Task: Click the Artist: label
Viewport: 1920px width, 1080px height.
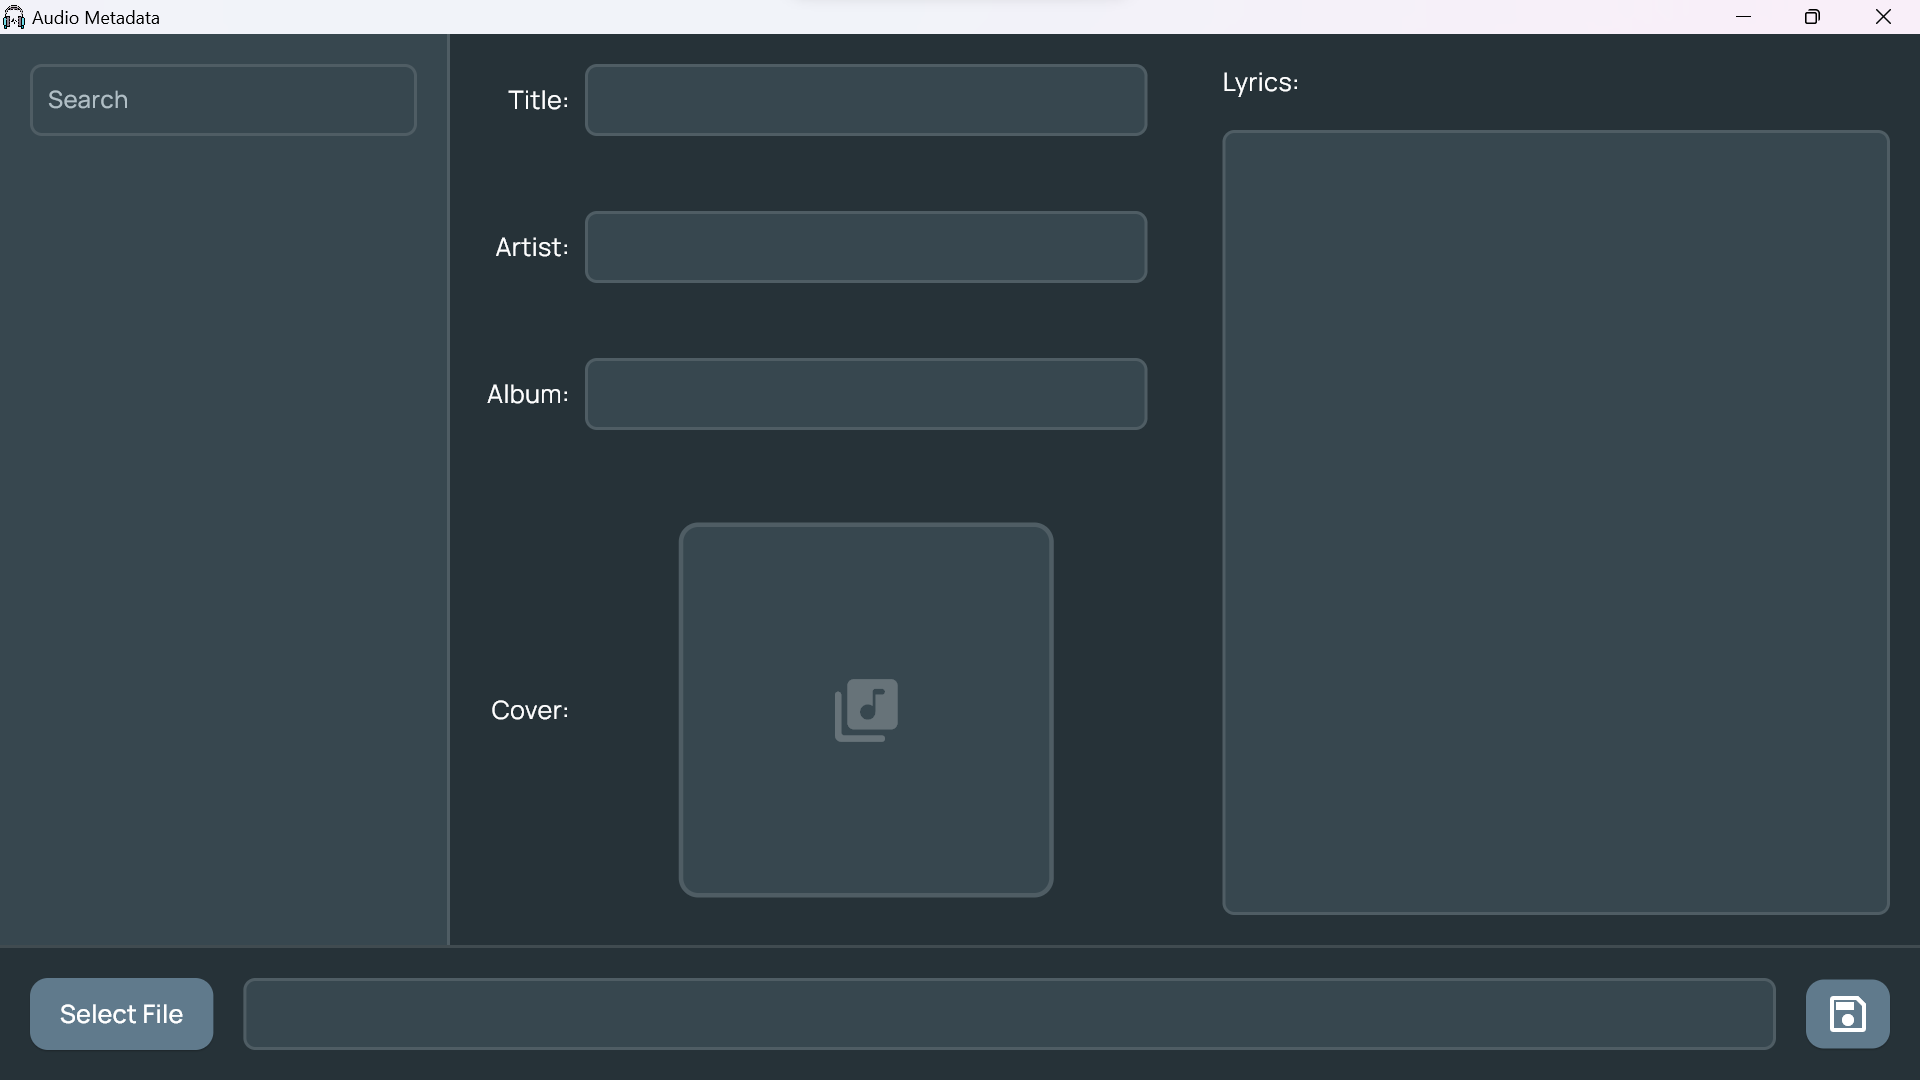Action: (x=531, y=247)
